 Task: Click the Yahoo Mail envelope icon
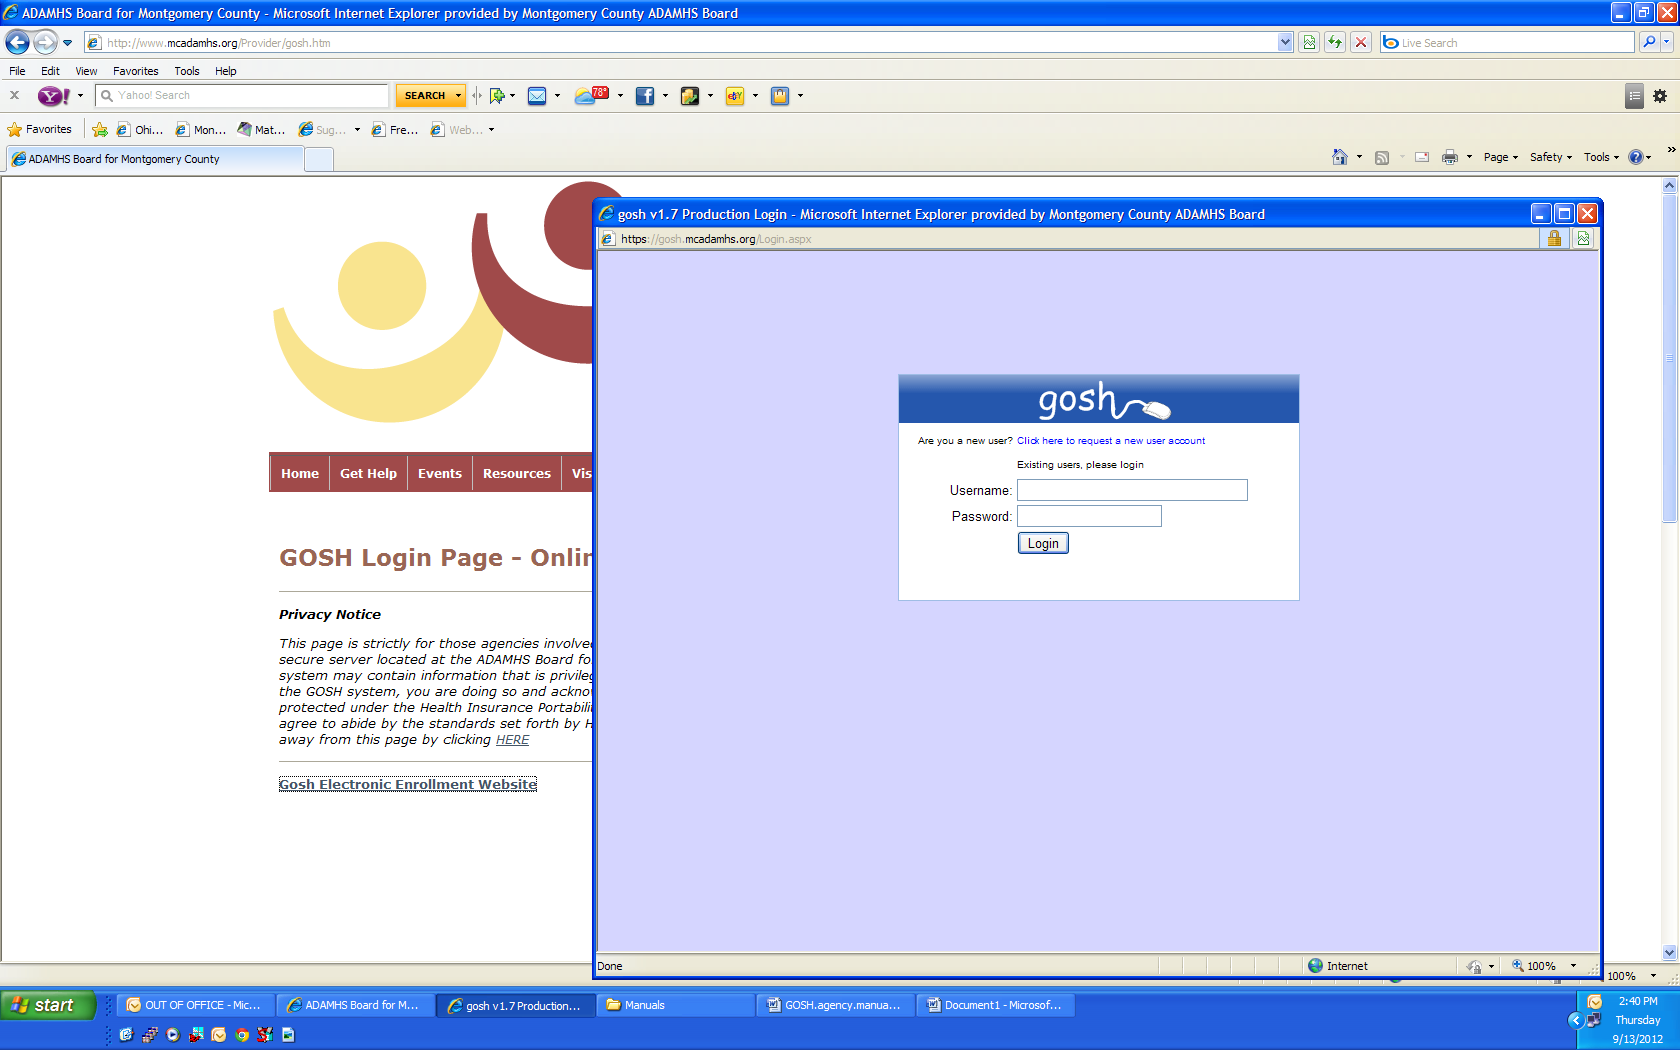[x=537, y=96]
